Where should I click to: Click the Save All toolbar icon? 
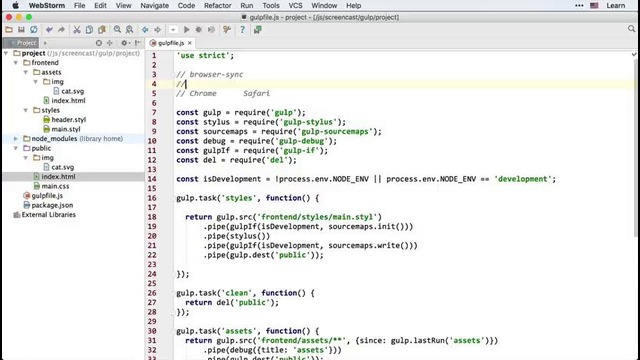pos(21,30)
